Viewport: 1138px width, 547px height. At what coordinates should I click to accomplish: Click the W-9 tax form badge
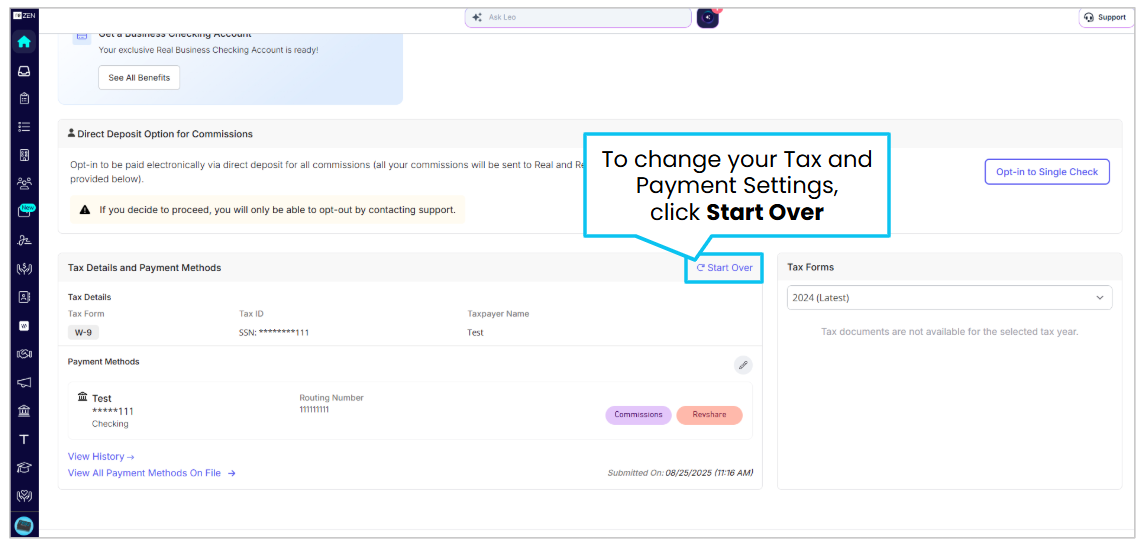83,333
